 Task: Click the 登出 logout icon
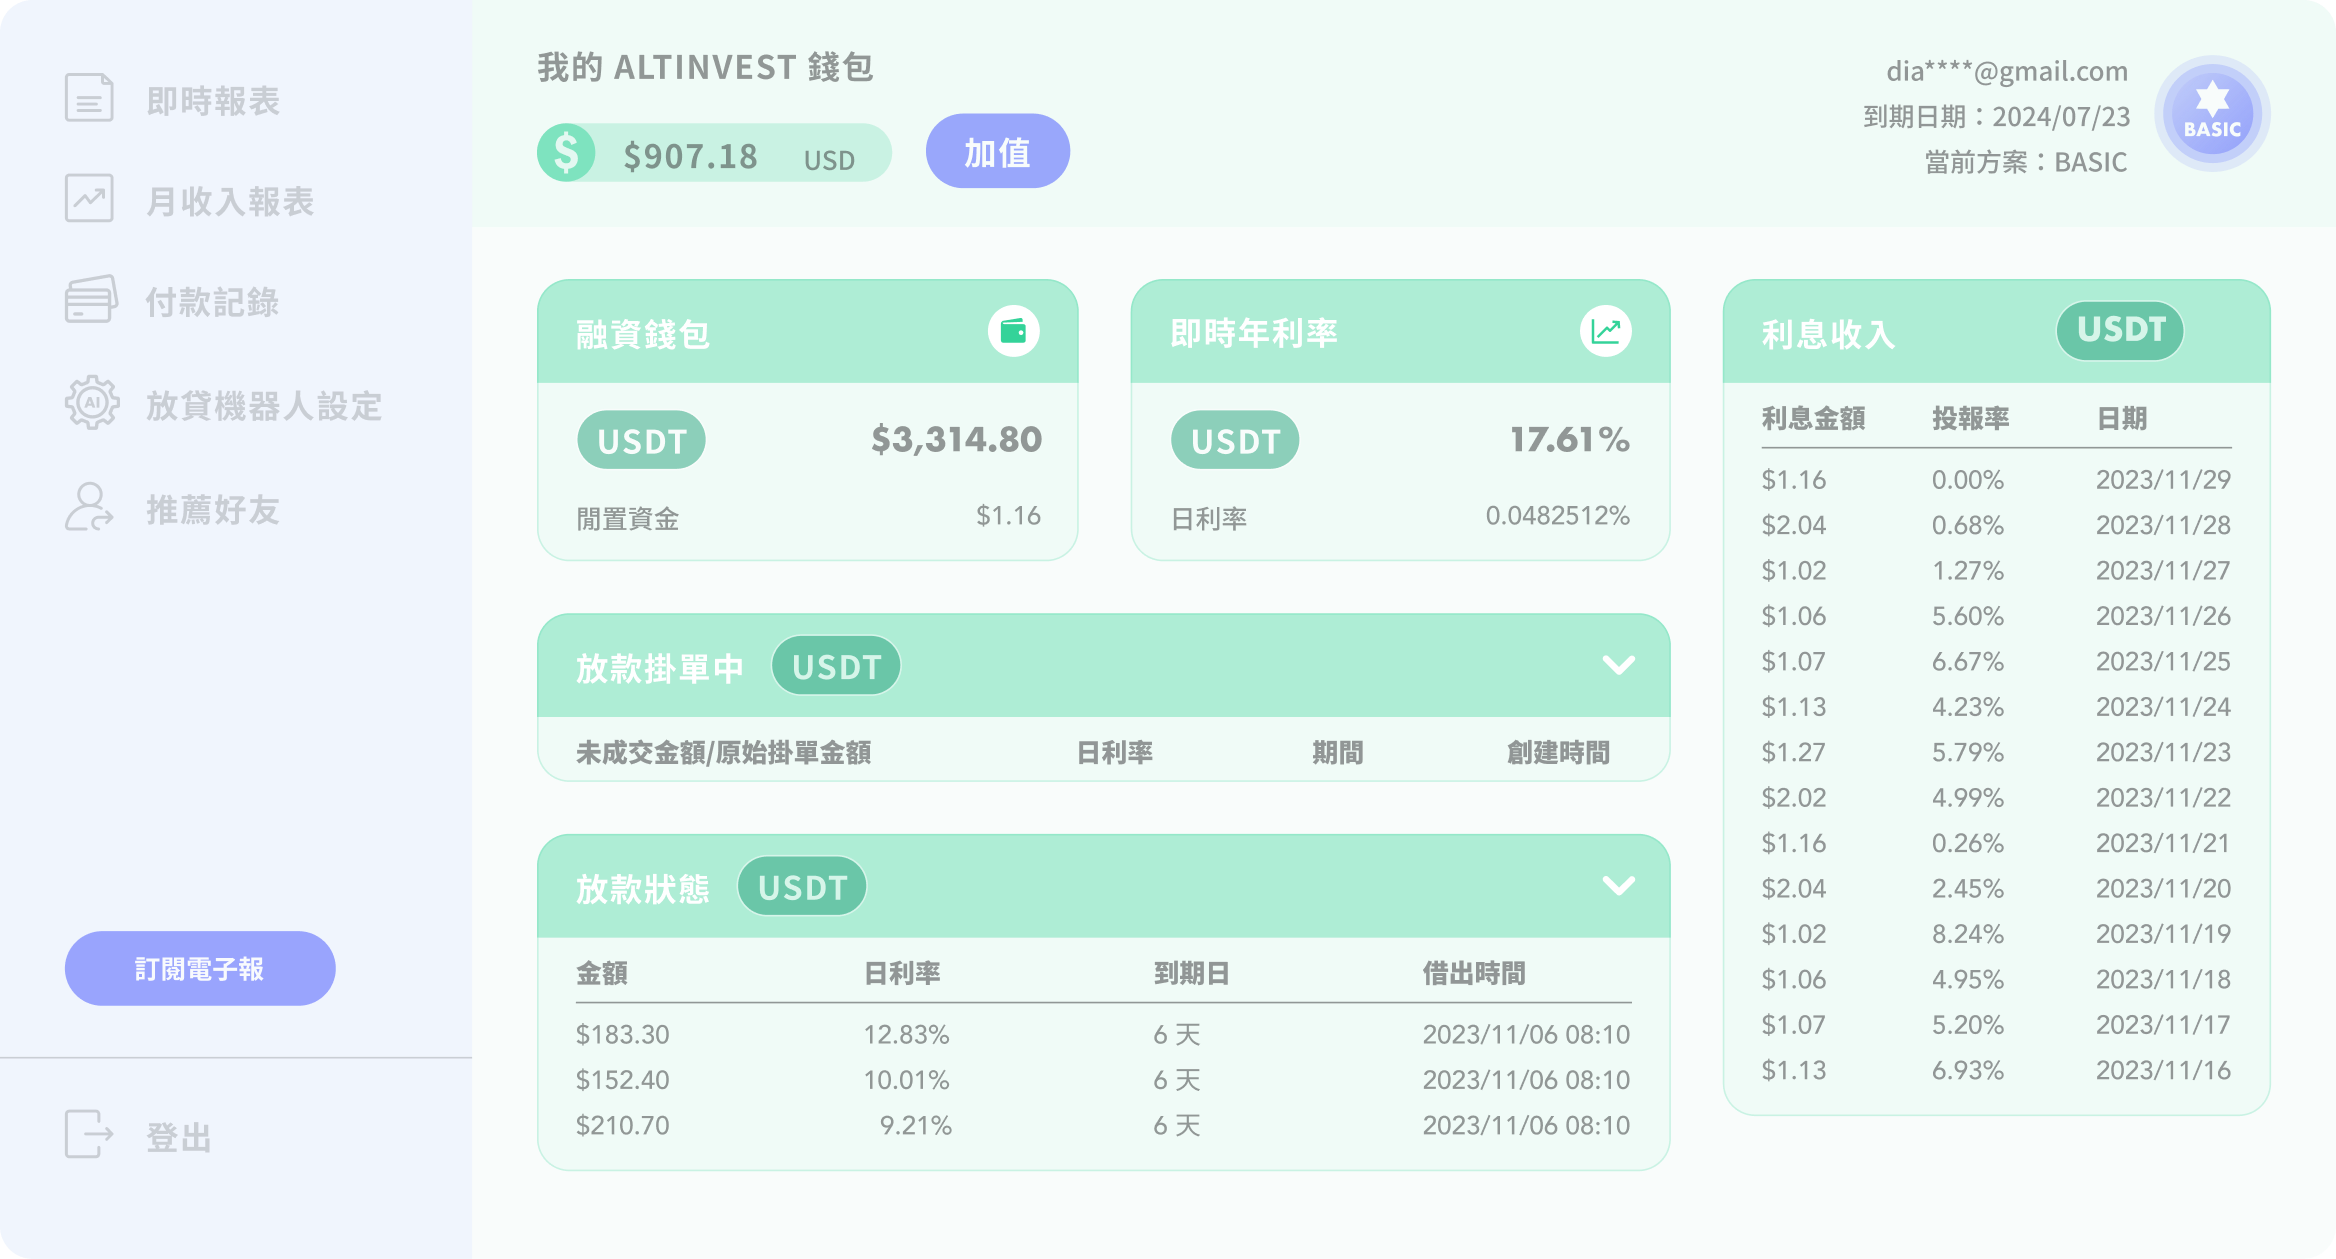[x=89, y=1134]
